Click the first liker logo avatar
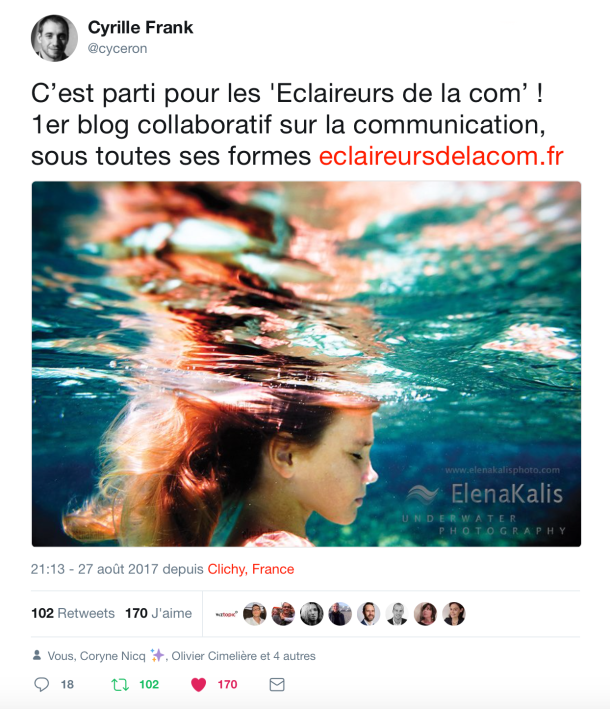Screen dimensions: 610x709 [x=227, y=614]
